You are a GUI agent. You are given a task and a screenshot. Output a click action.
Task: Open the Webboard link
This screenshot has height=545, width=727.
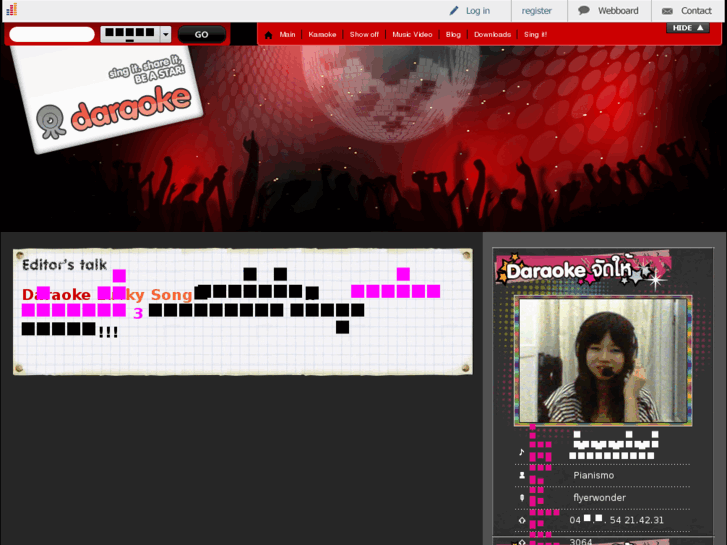click(x=618, y=11)
